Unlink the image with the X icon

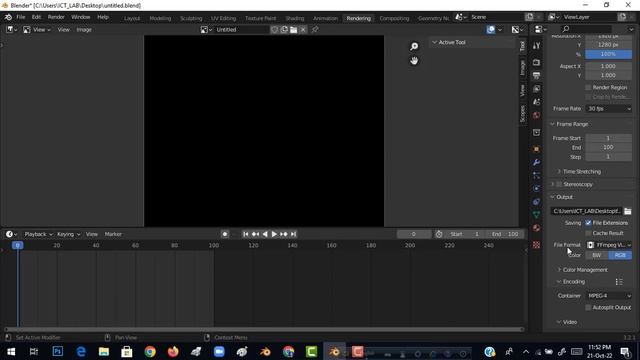click(303, 30)
